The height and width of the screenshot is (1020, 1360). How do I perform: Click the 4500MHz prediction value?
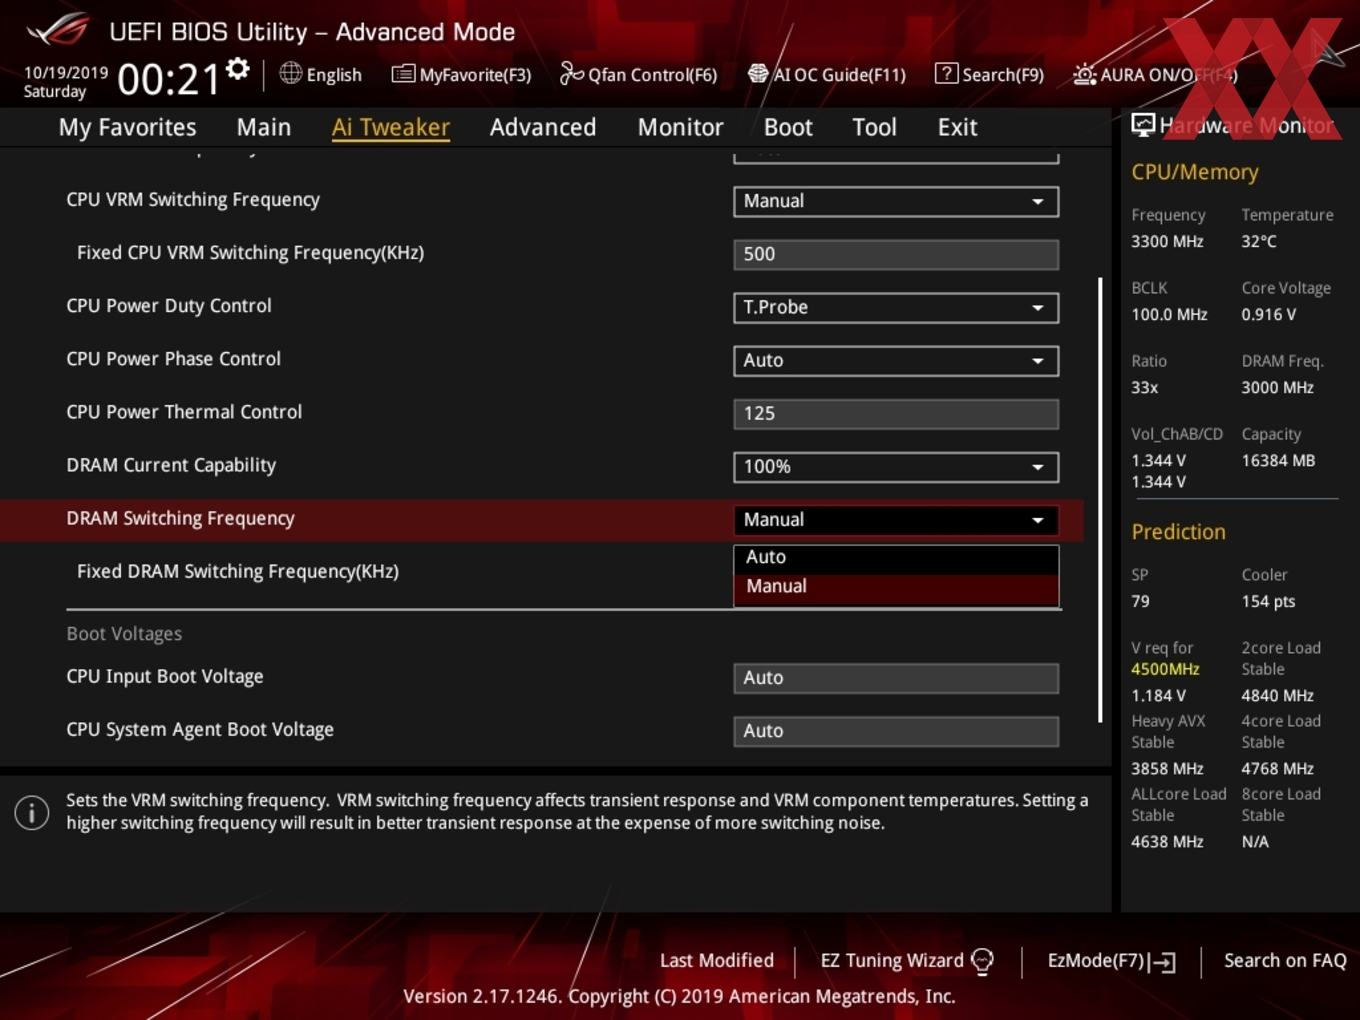pyautogui.click(x=1165, y=669)
